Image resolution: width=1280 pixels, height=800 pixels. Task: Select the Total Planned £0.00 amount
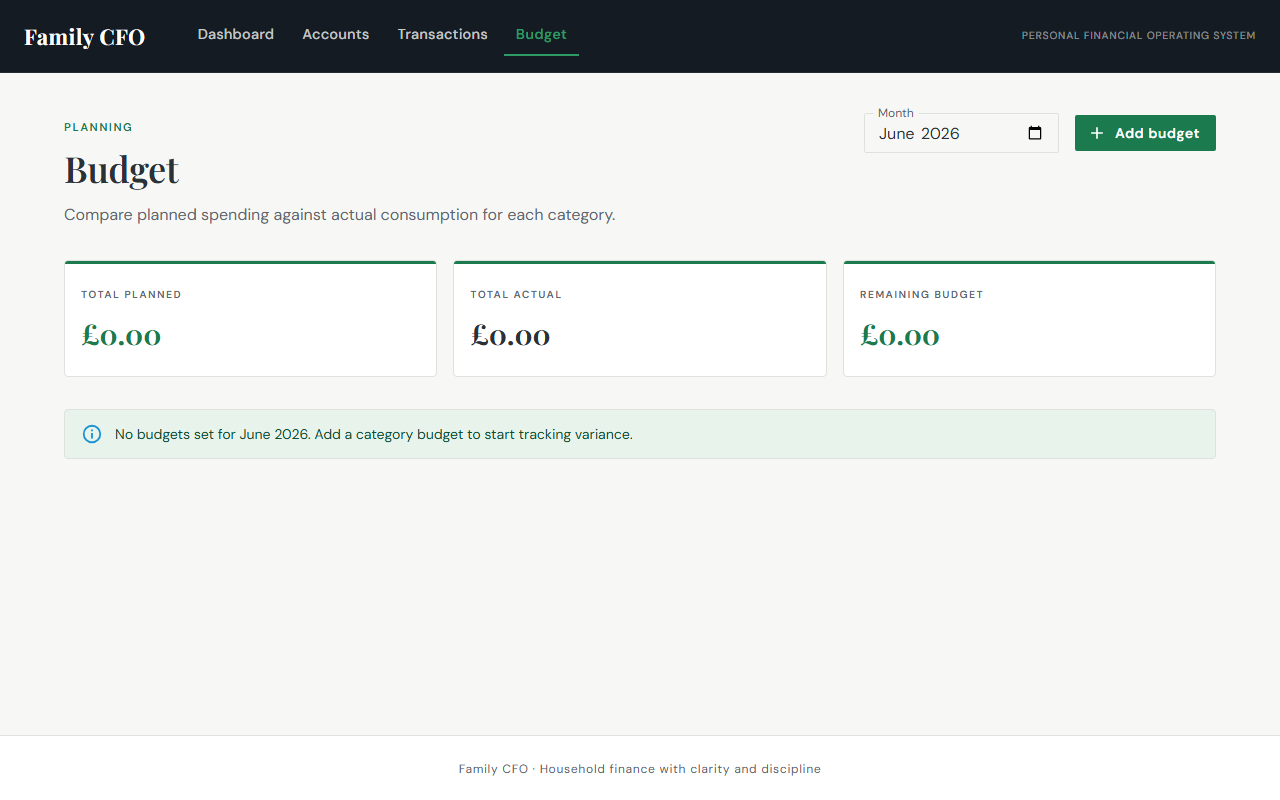tap(121, 336)
